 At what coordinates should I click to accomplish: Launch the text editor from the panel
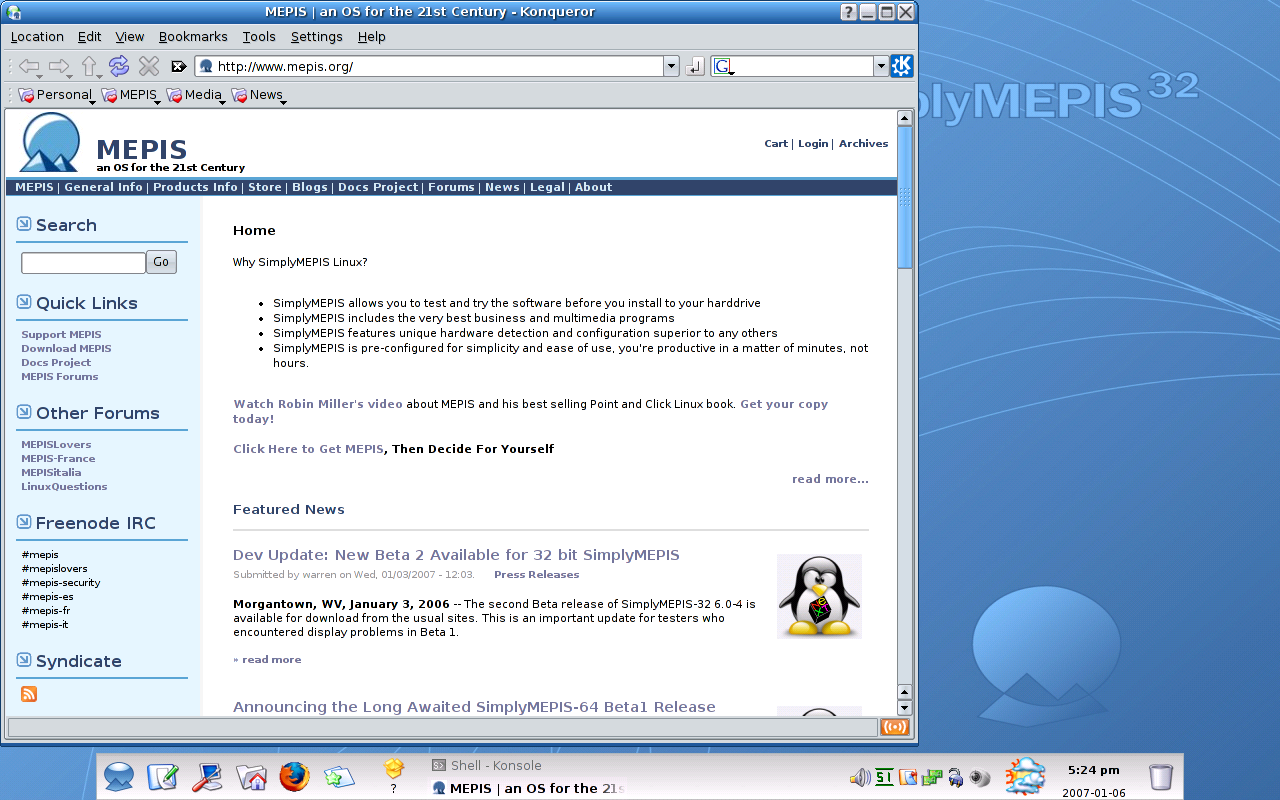coord(162,777)
